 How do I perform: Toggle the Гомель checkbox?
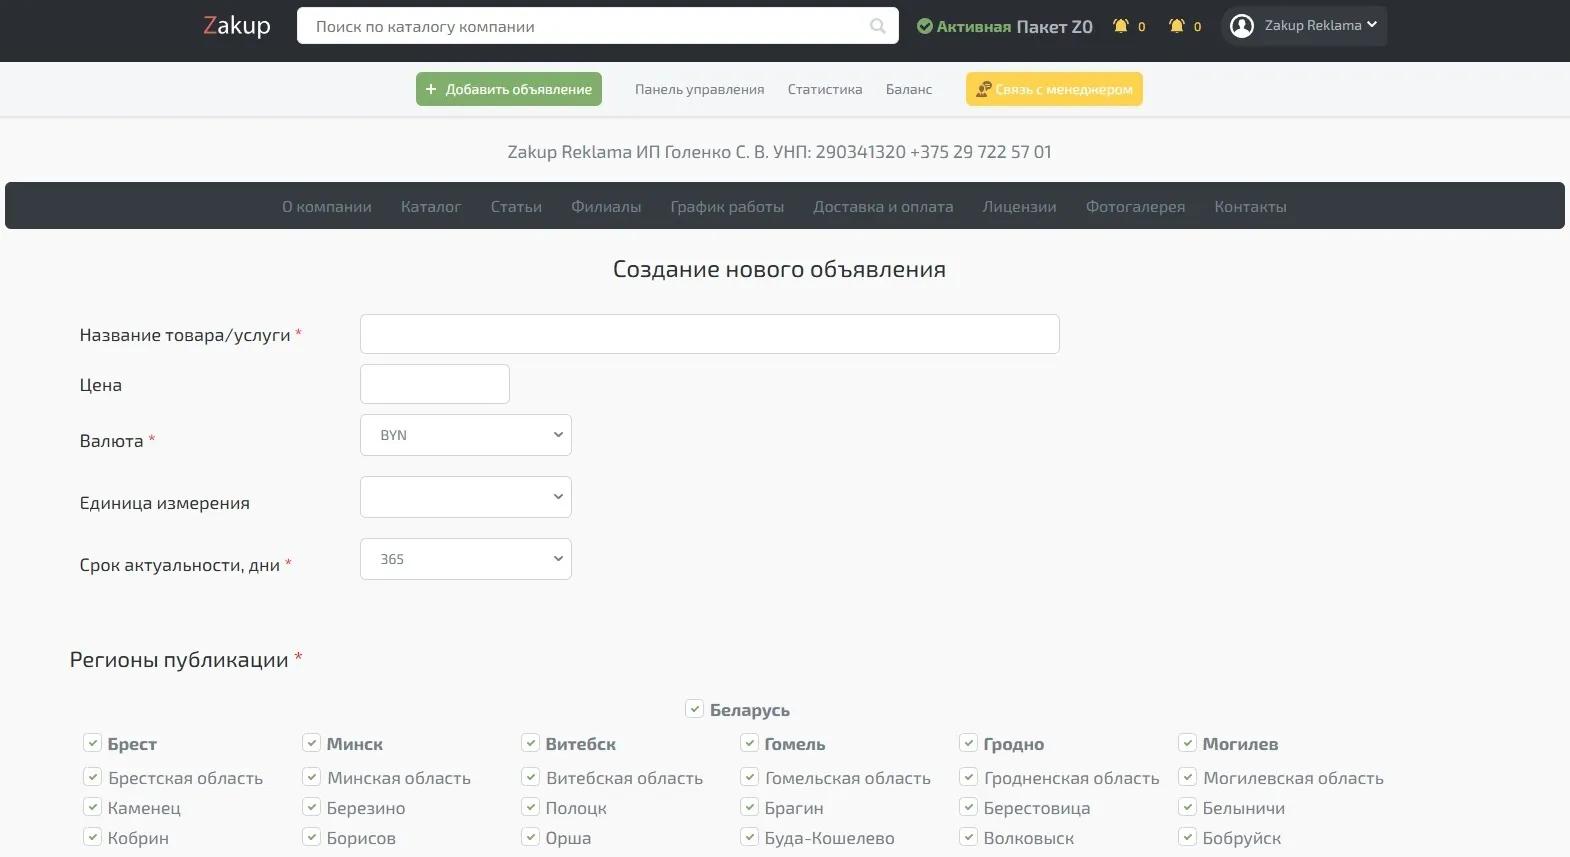click(x=750, y=743)
